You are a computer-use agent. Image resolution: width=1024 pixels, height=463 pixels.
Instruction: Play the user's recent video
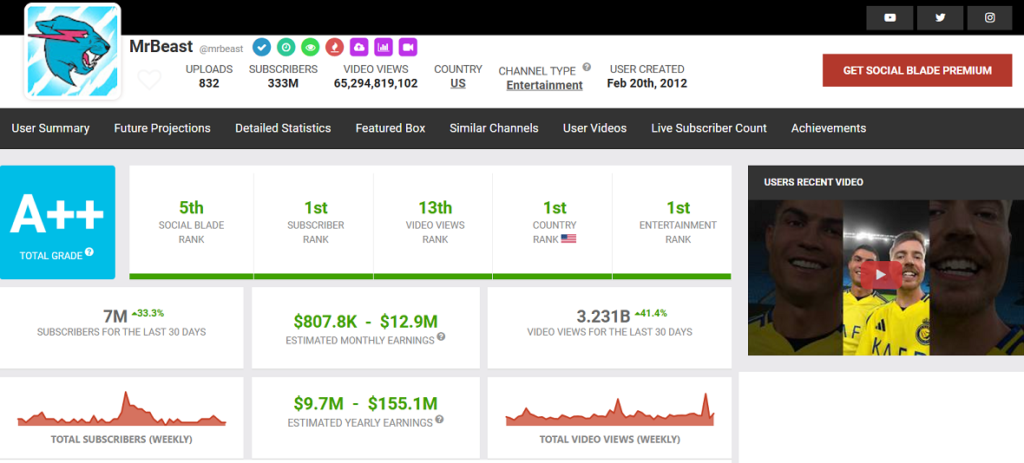coord(880,275)
